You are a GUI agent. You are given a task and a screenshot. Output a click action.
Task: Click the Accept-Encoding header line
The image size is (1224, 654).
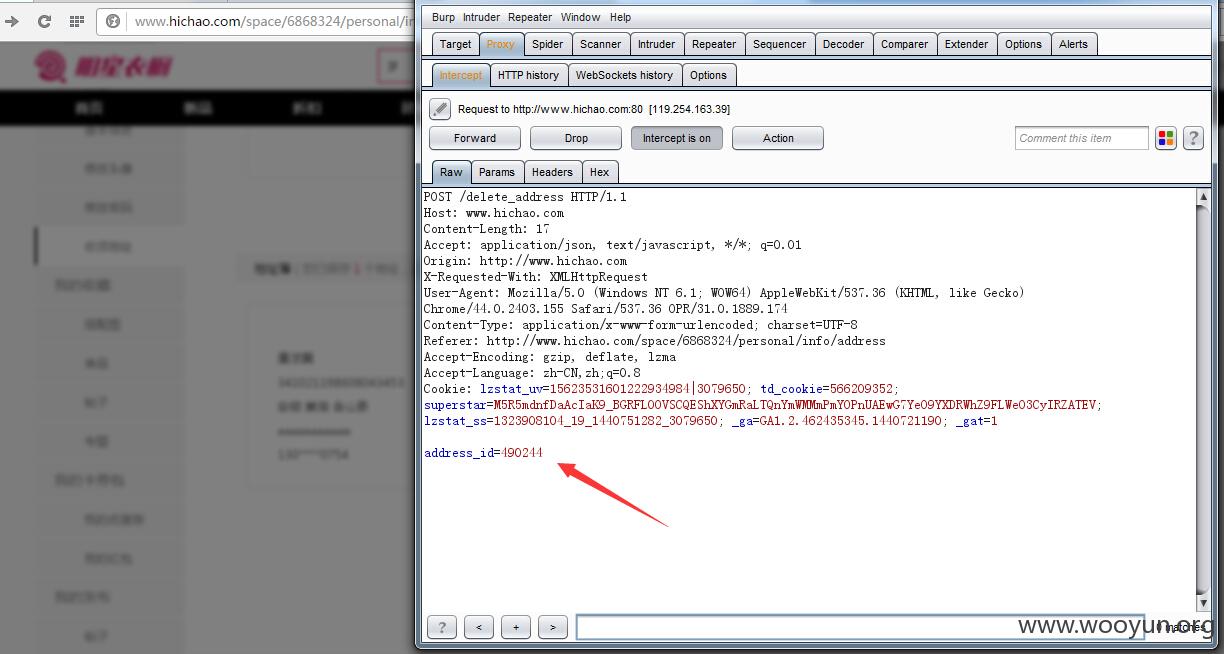[550, 357]
